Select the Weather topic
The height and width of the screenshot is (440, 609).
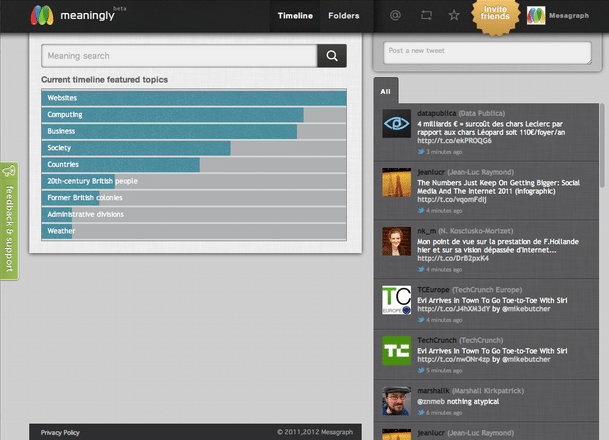pos(194,231)
